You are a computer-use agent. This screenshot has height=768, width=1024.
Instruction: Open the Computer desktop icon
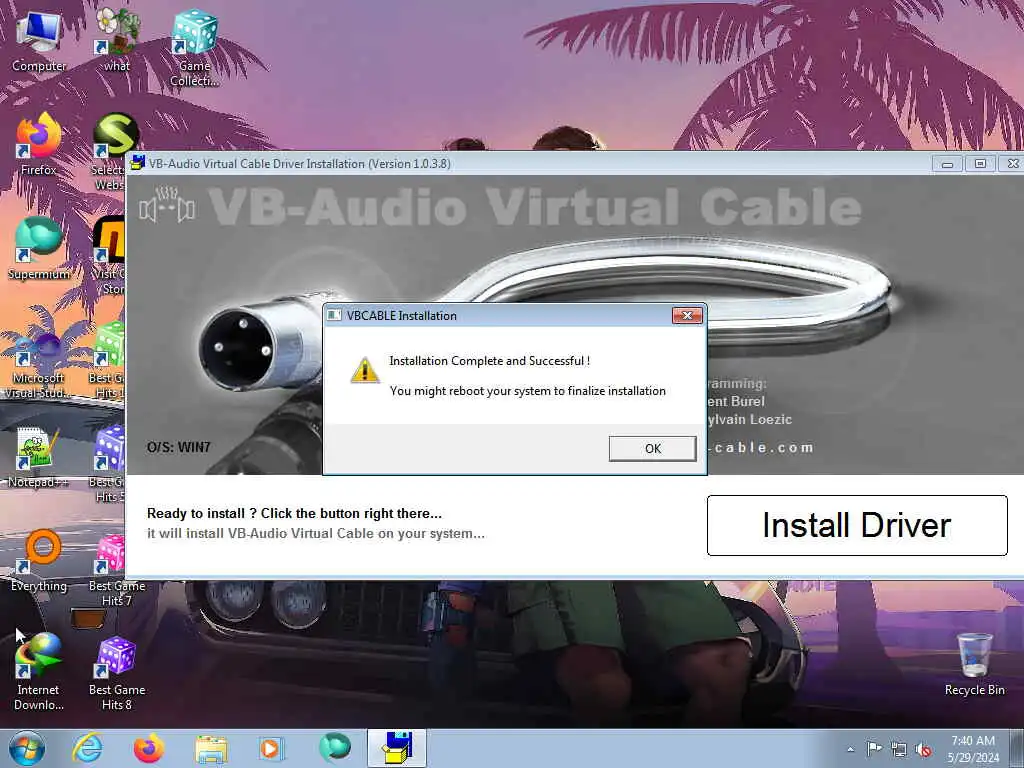[39, 41]
